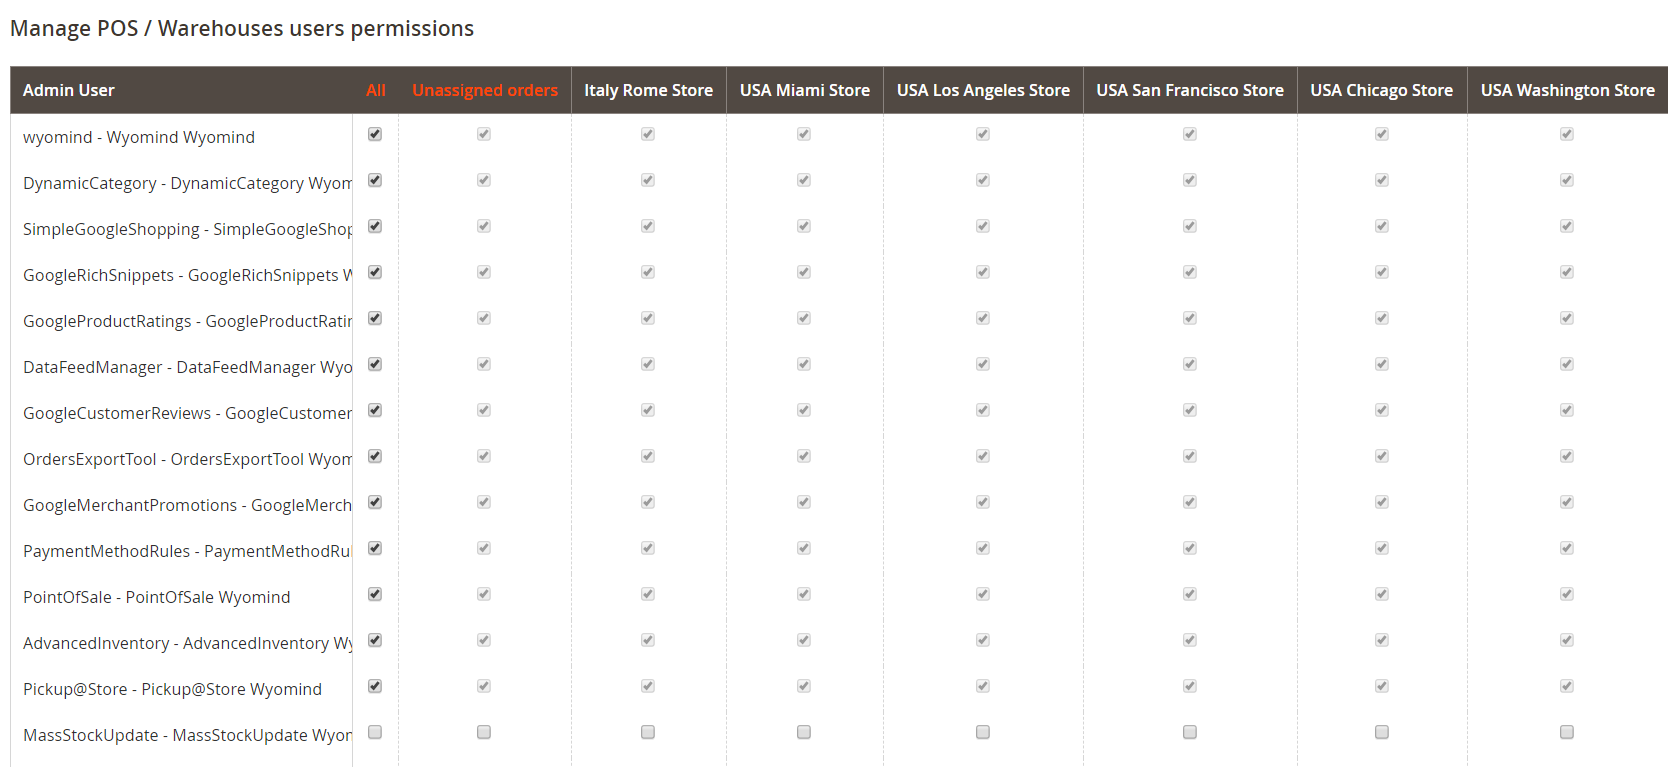Click the USA Washington Store header

pos(1567,90)
